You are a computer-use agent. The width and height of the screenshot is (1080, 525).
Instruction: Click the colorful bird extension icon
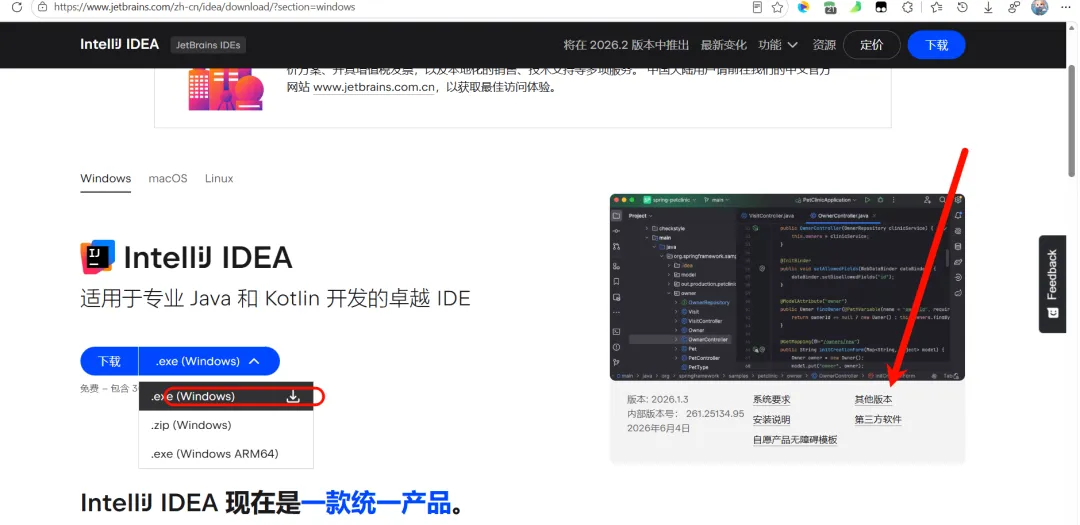[803, 7]
